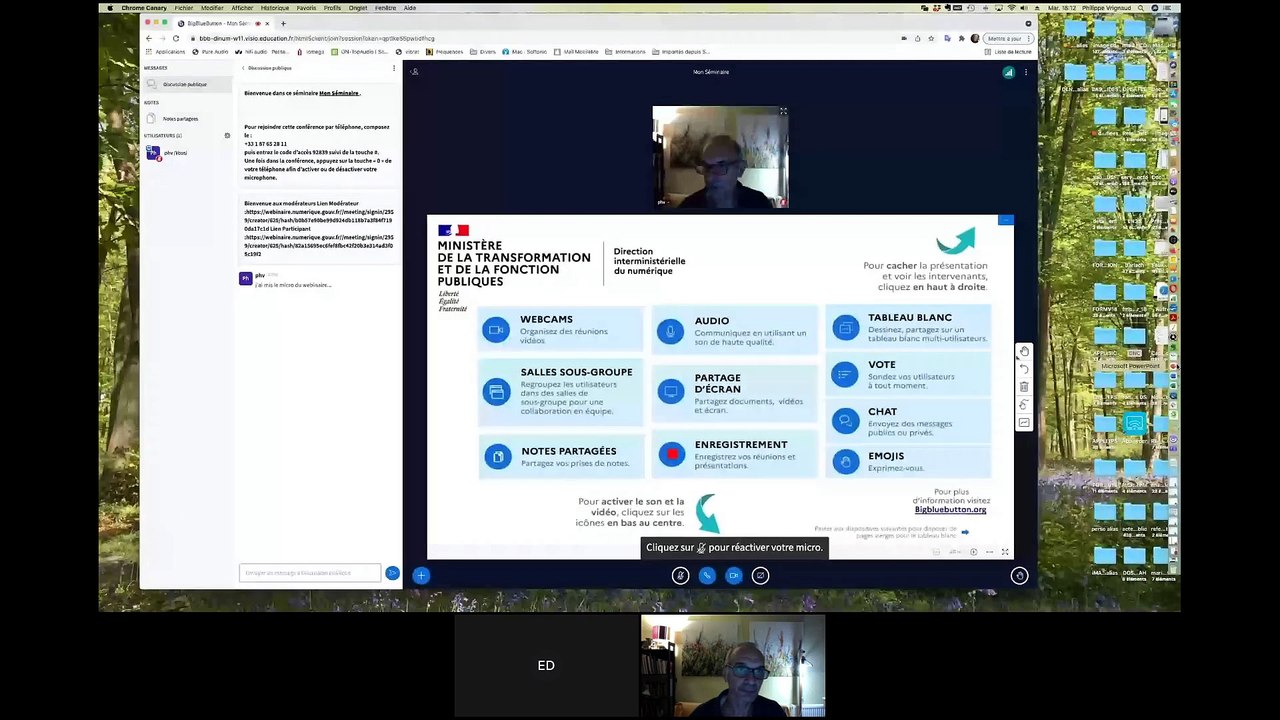The image size is (1280, 720).
Task: Open the Historique menu
Action: pyautogui.click(x=275, y=8)
